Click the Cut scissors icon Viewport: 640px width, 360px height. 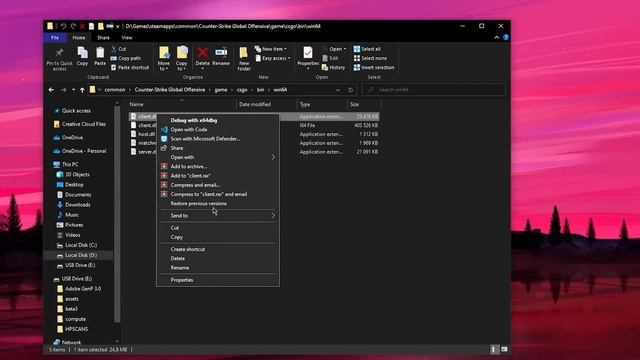(x=114, y=49)
